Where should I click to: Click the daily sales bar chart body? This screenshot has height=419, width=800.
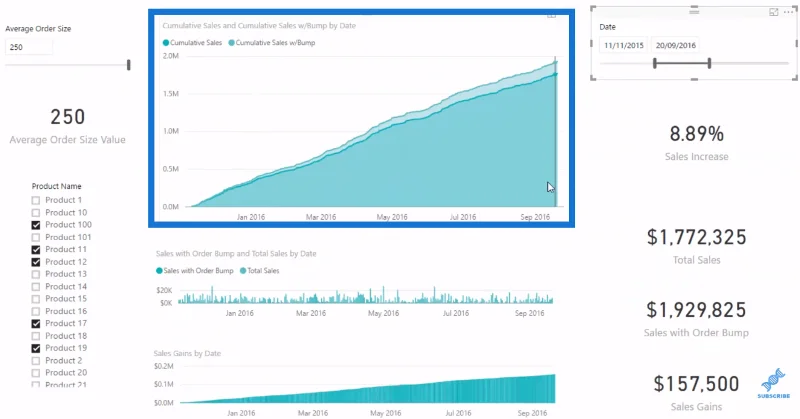[x=365, y=295]
